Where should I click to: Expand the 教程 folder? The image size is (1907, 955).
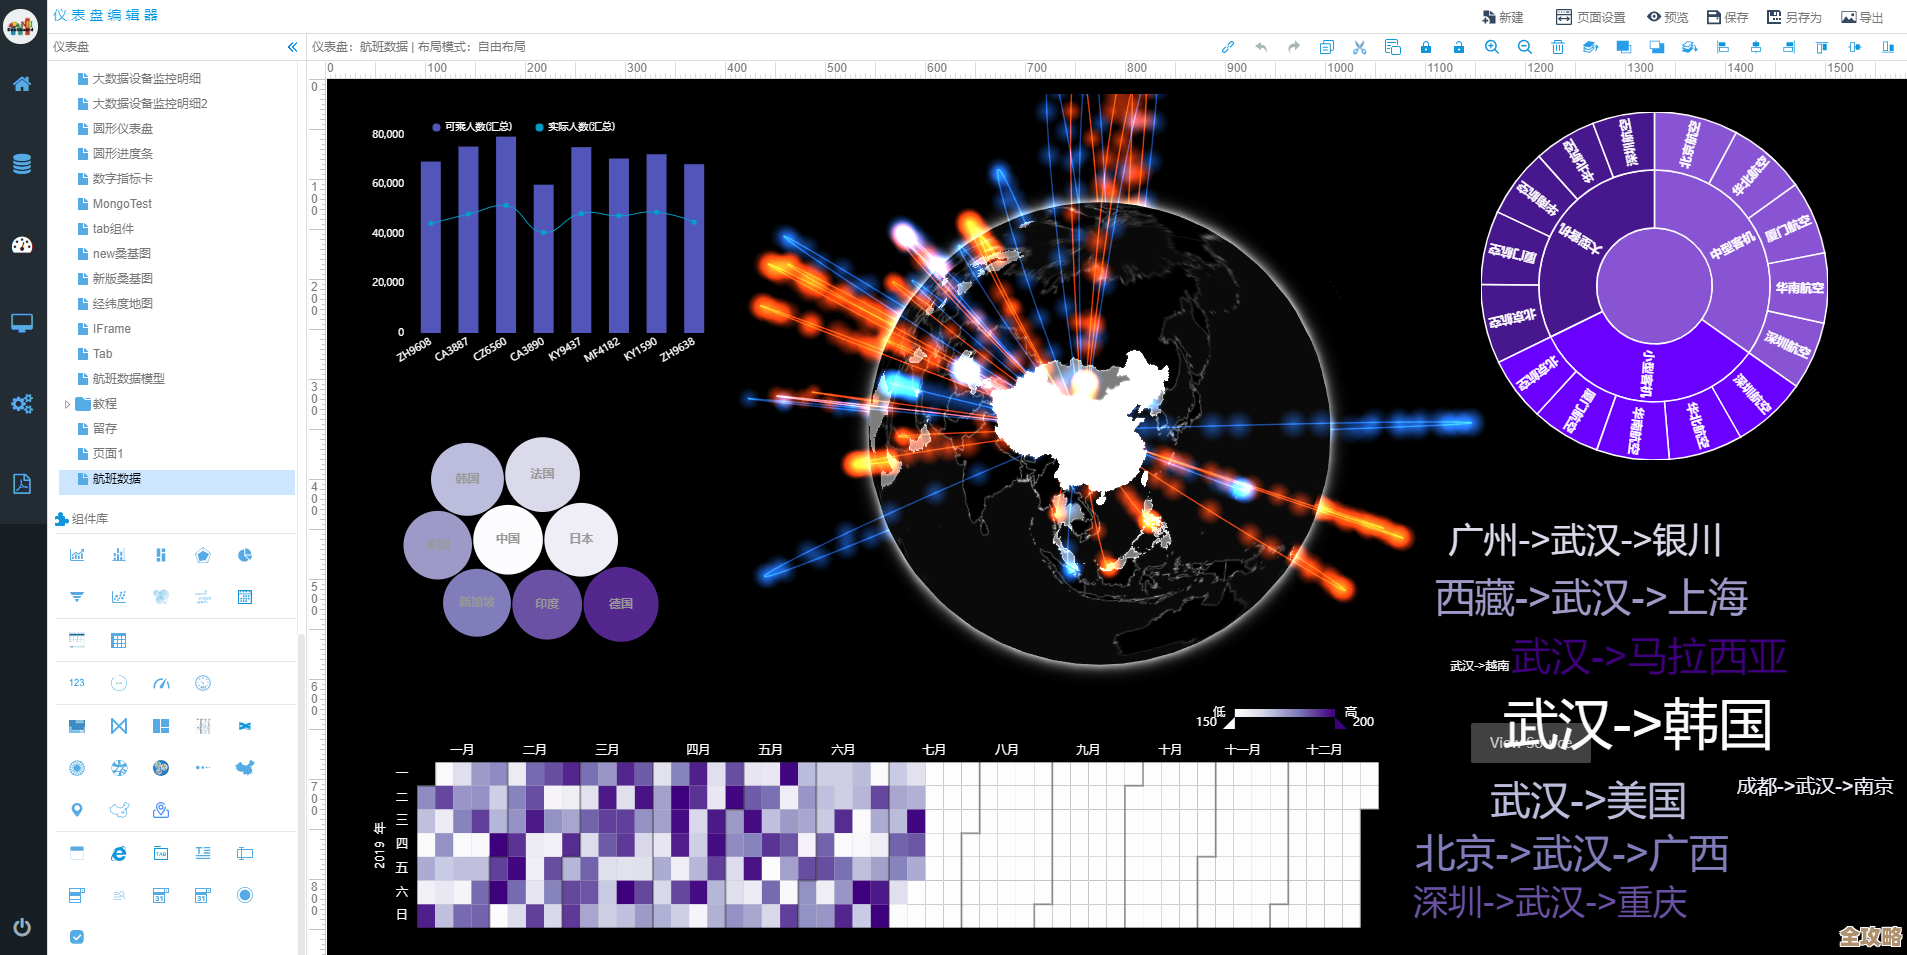coord(67,404)
